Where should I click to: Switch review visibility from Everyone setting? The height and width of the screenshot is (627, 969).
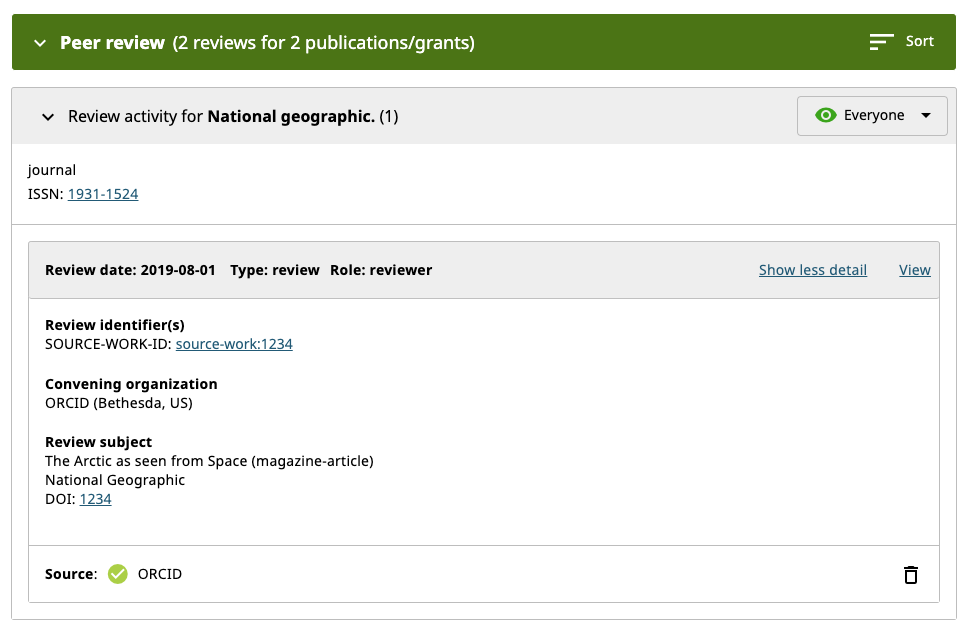click(871, 115)
